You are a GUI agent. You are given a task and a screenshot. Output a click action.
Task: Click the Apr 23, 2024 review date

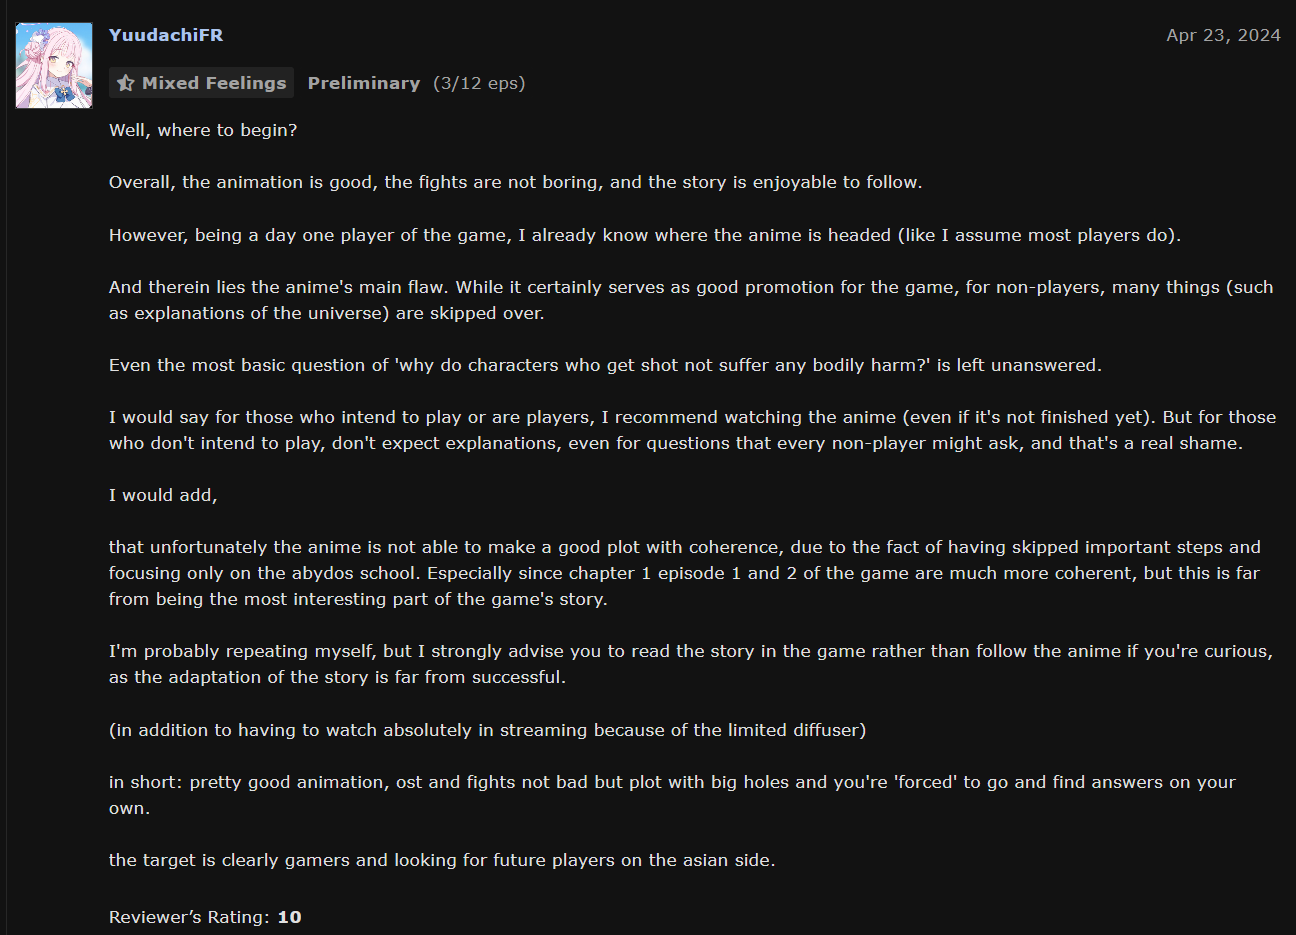pos(1223,35)
